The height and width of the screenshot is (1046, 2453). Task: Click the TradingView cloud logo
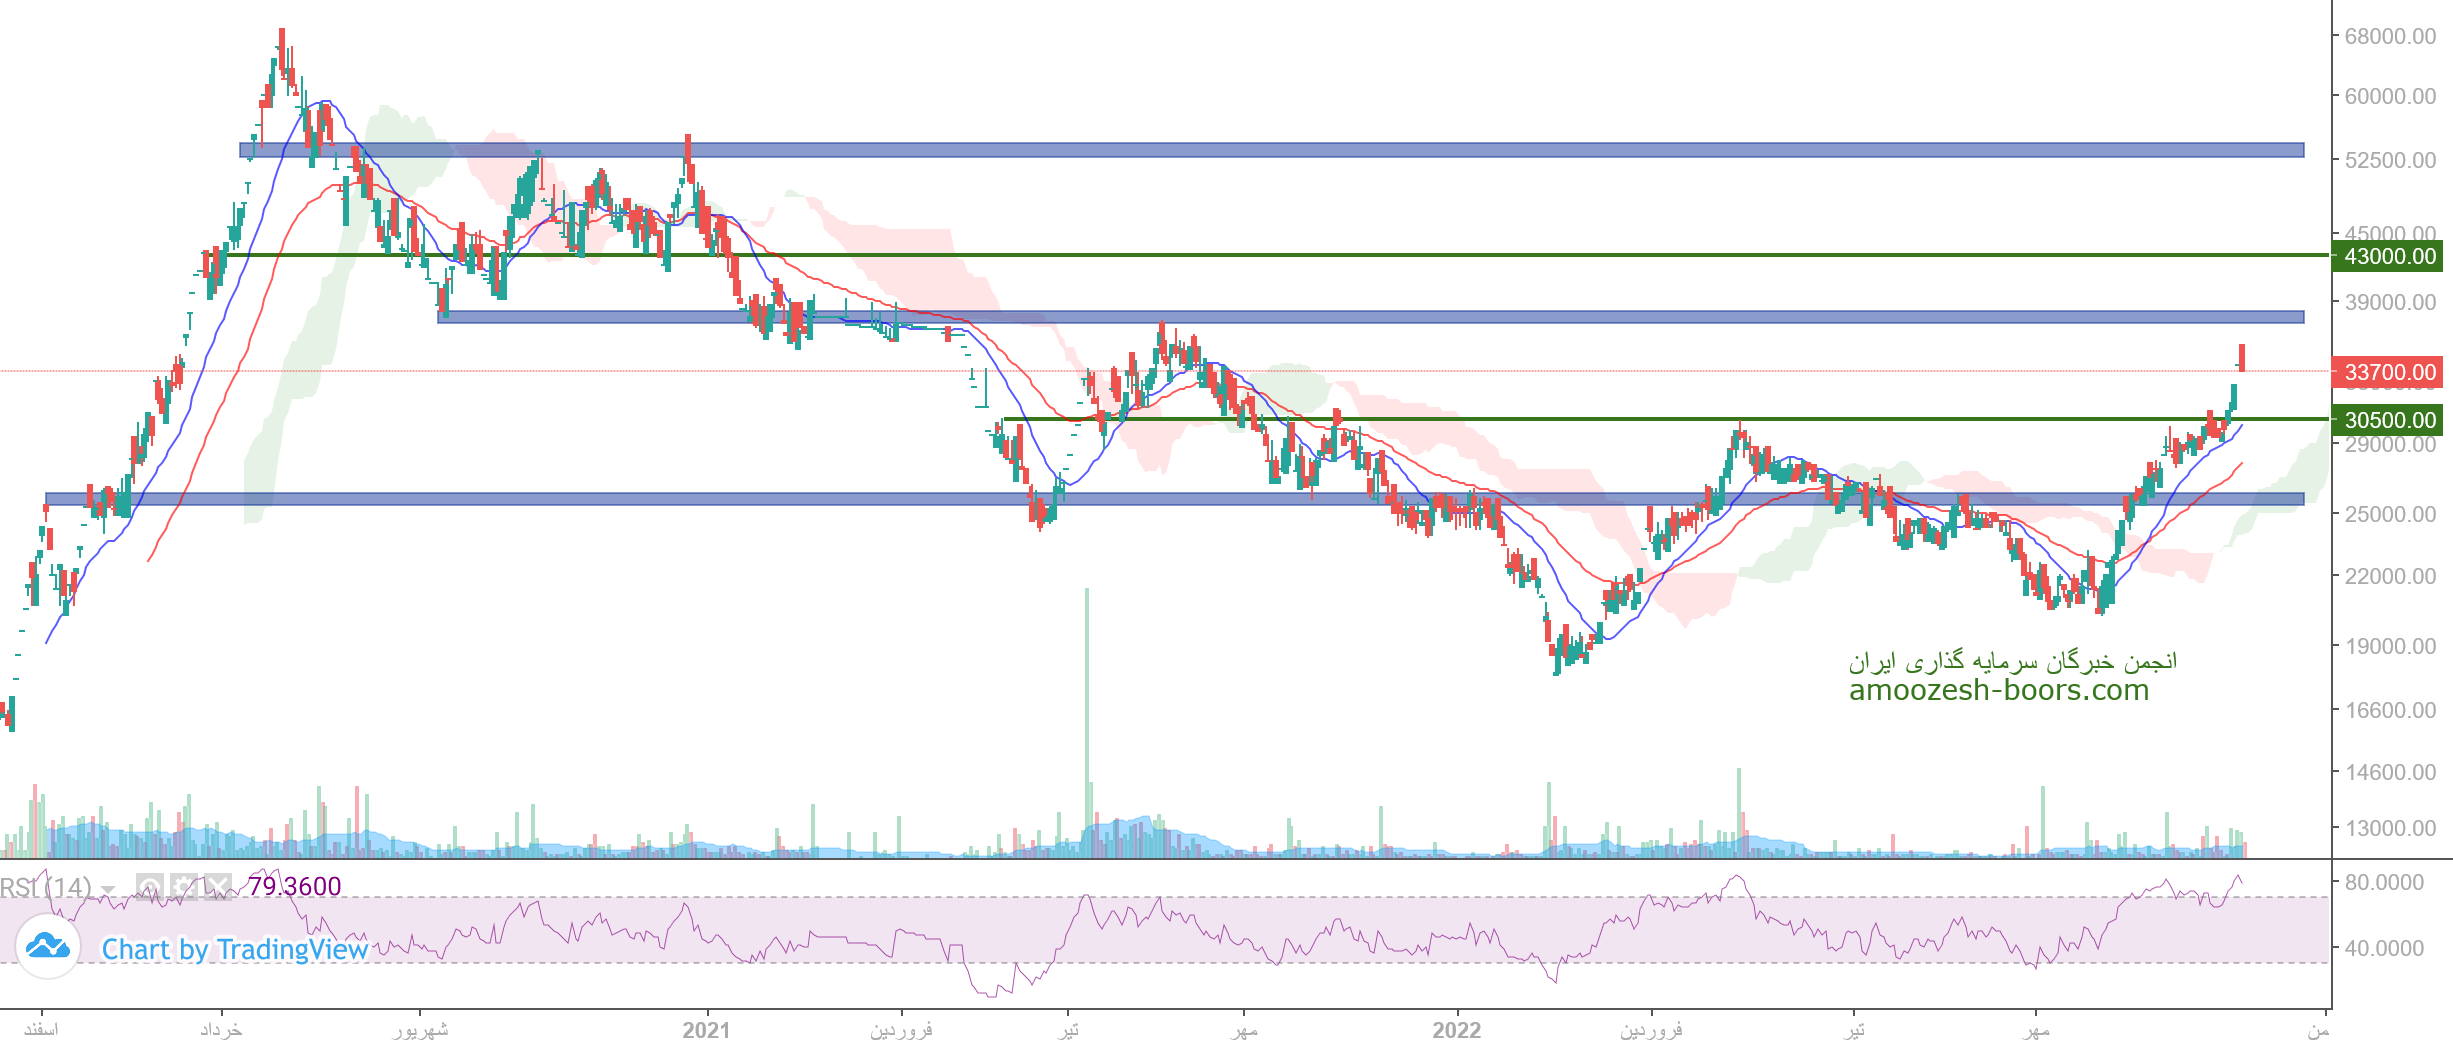coord(48,947)
